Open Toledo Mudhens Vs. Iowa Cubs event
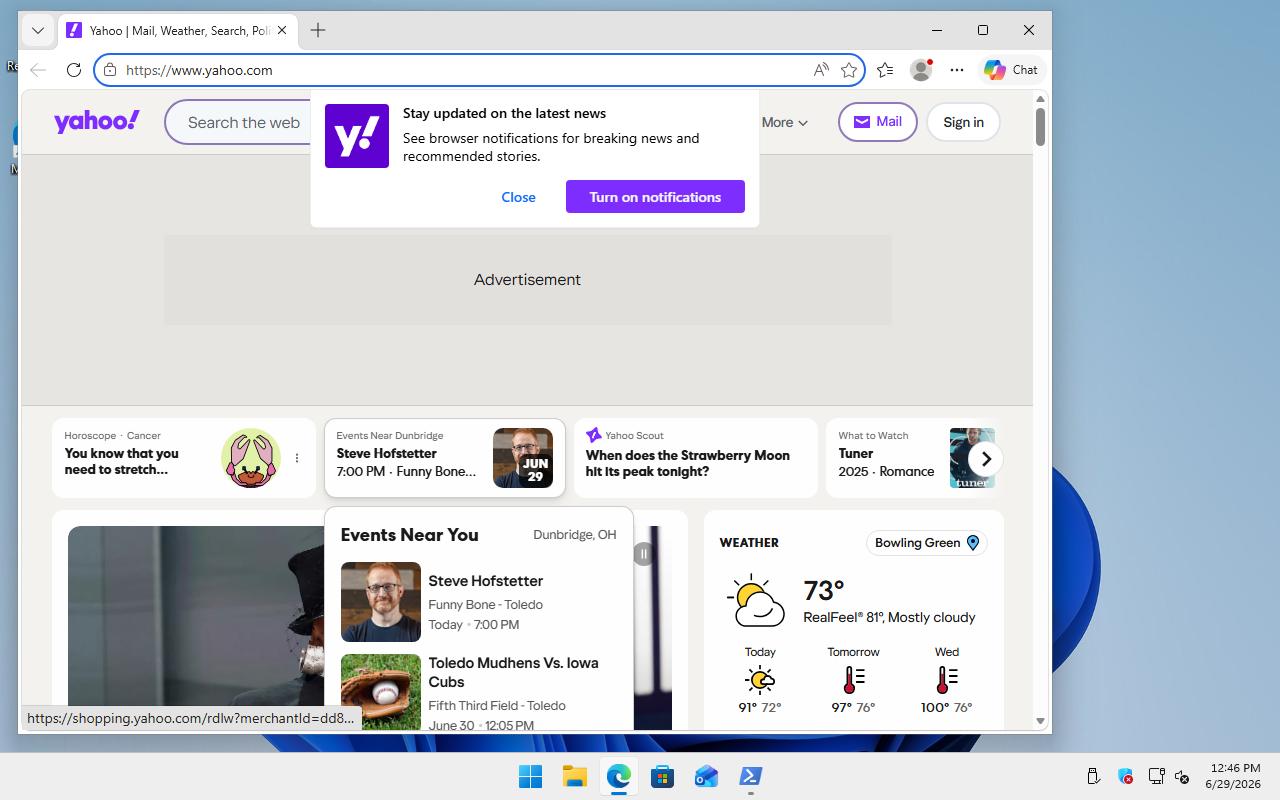 (x=479, y=692)
